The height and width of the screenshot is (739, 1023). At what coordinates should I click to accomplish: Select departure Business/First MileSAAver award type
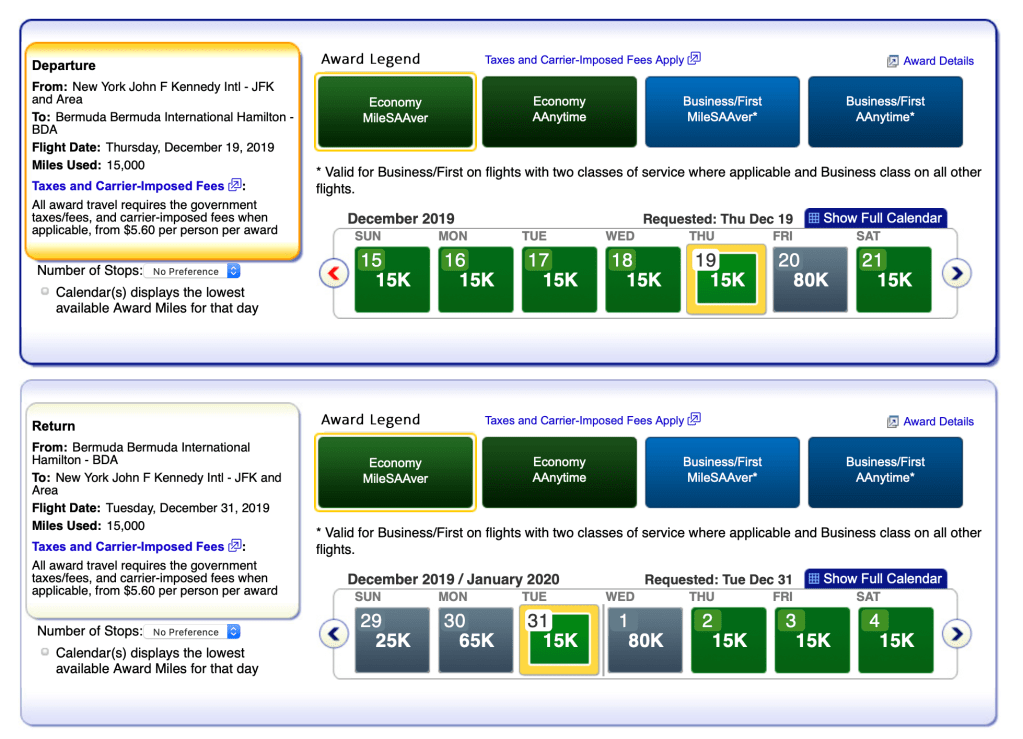722,110
